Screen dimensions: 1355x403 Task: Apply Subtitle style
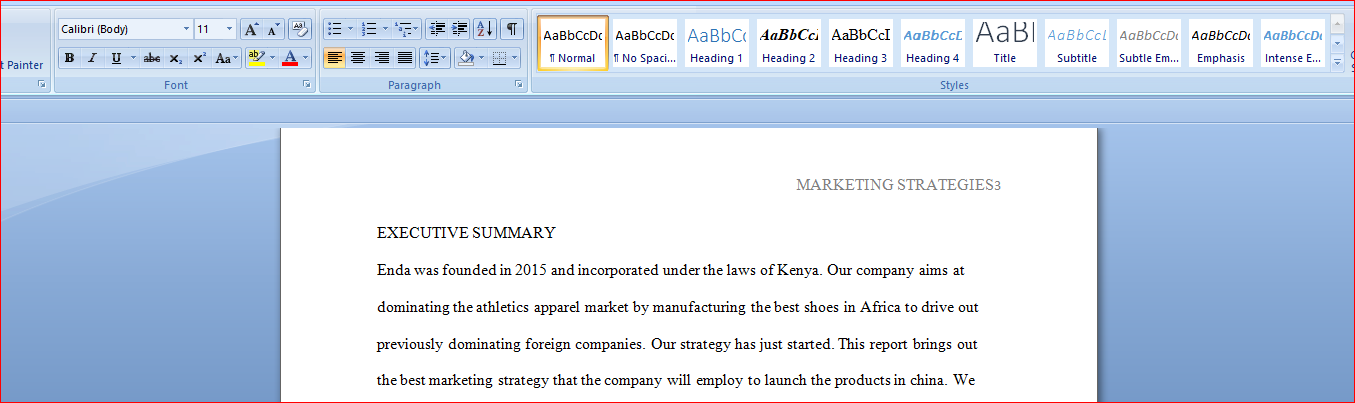pos(1077,43)
